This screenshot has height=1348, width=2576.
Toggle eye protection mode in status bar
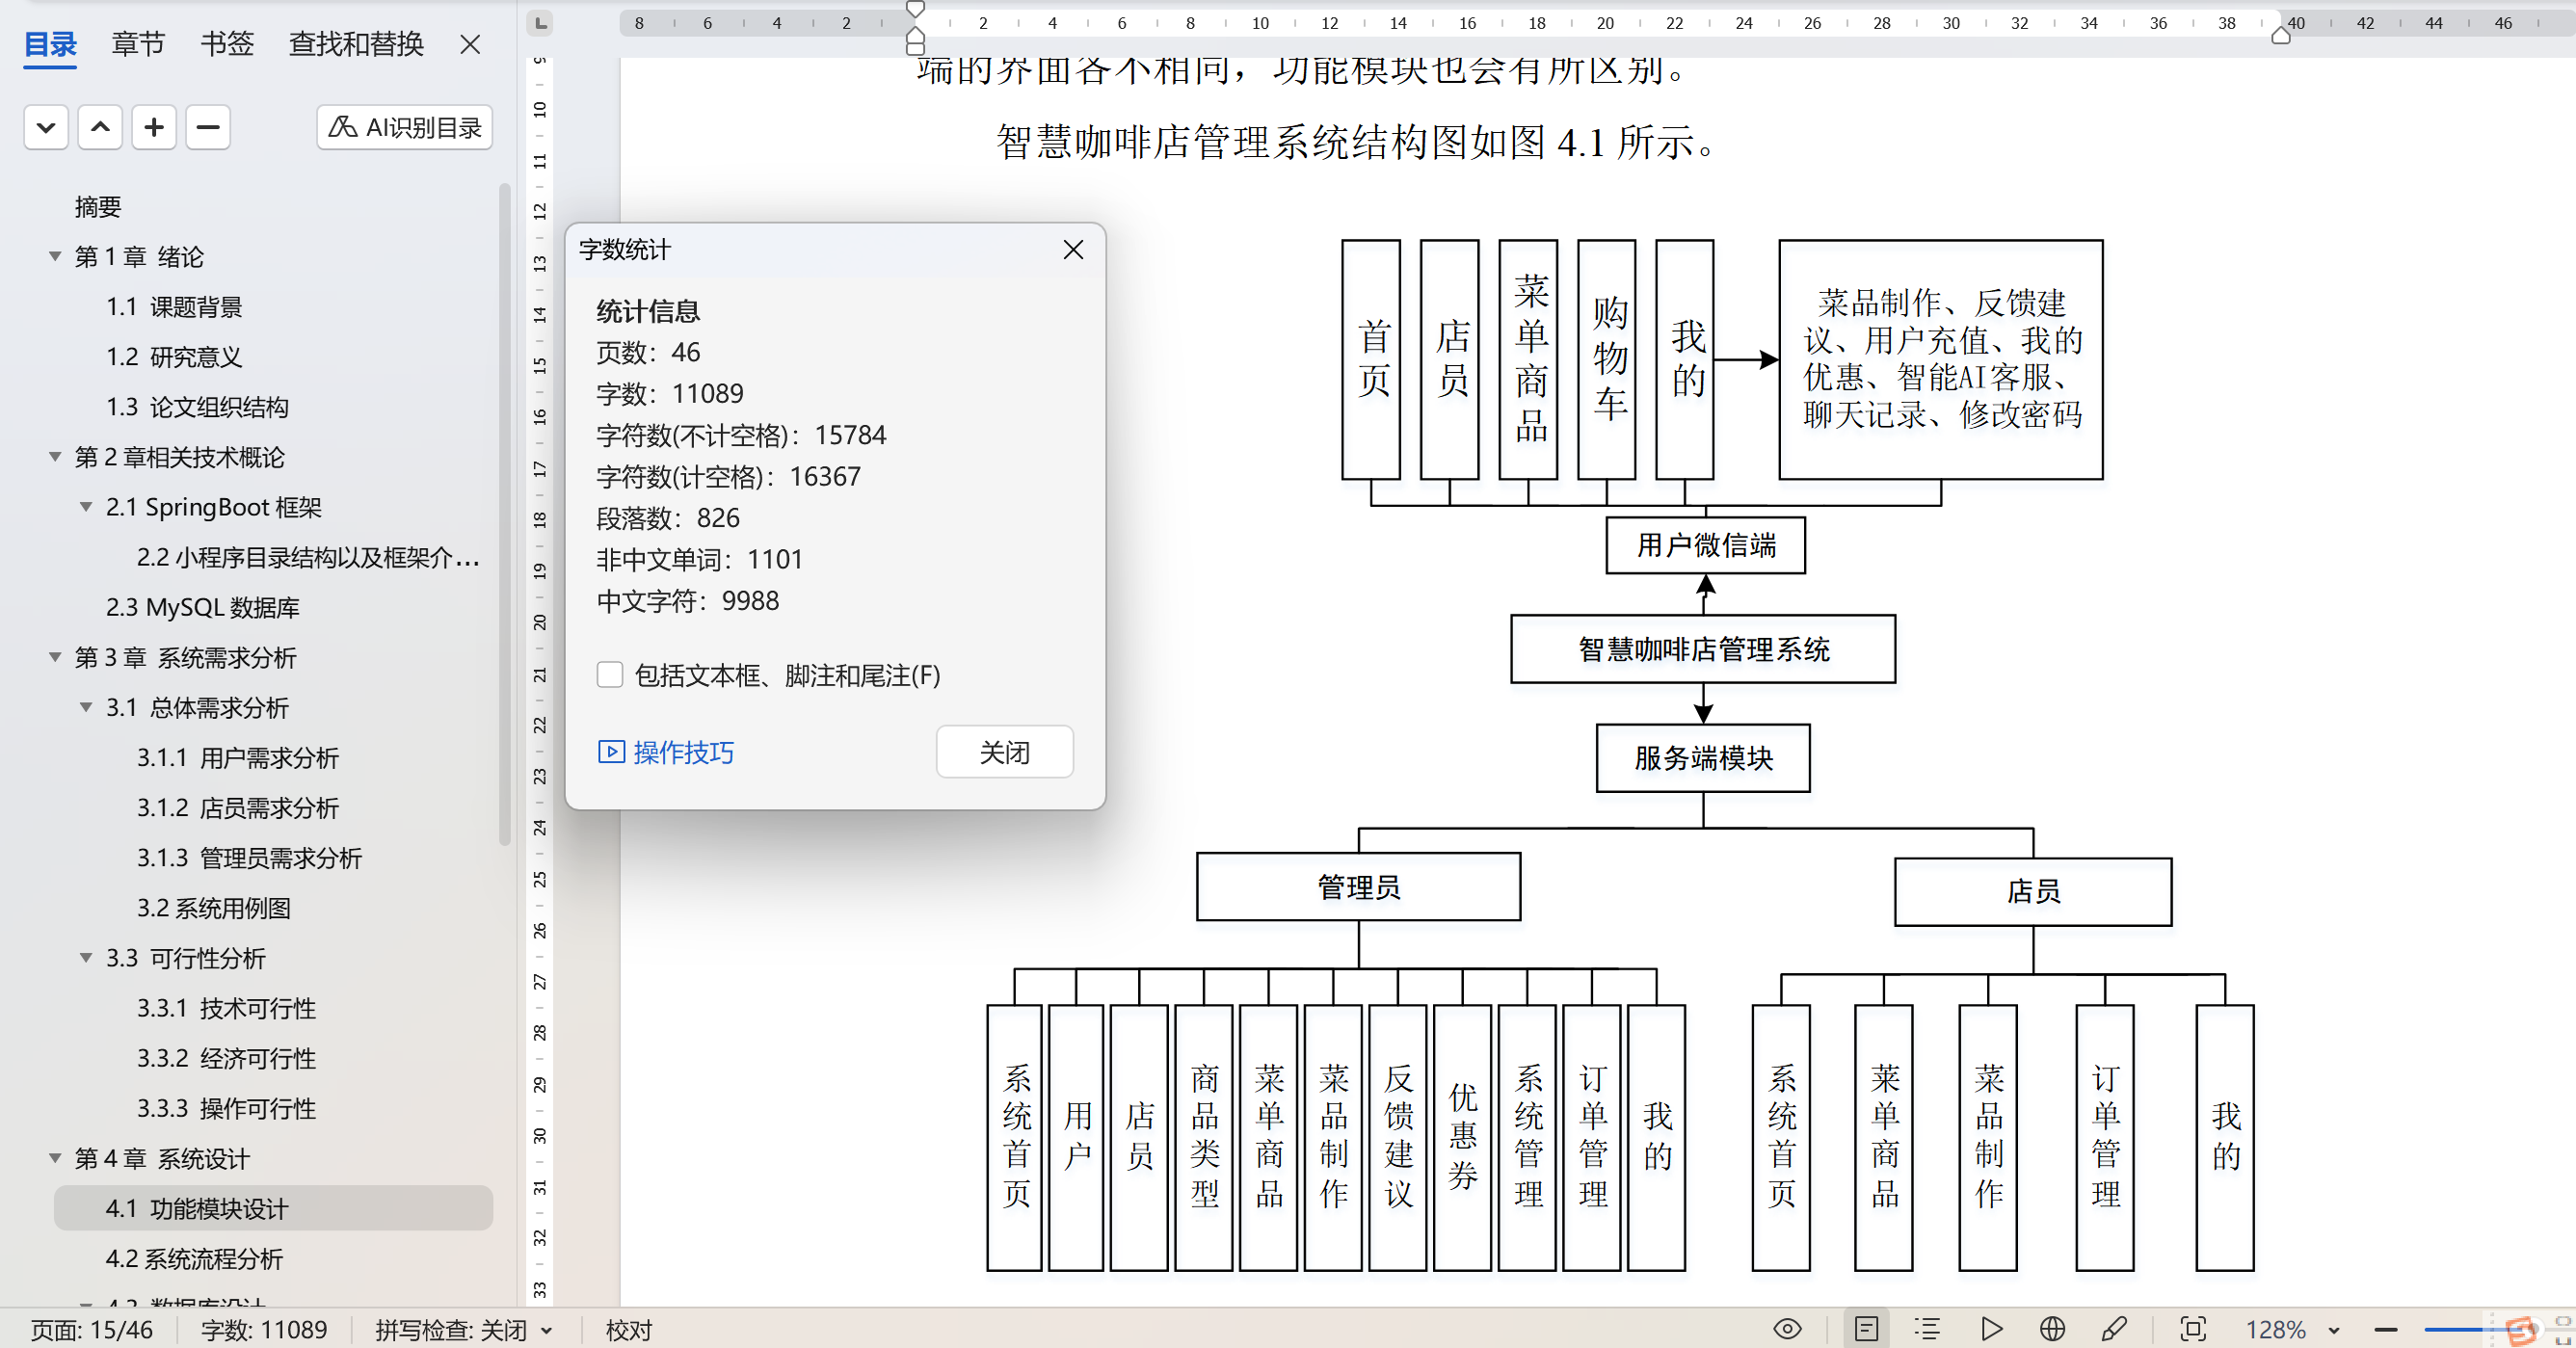click(1787, 1329)
